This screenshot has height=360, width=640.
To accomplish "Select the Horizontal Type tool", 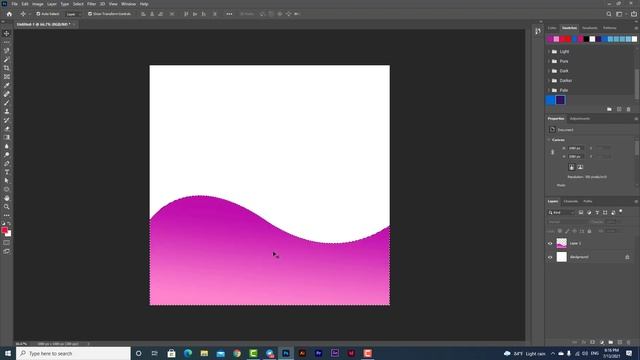I will (x=7, y=172).
